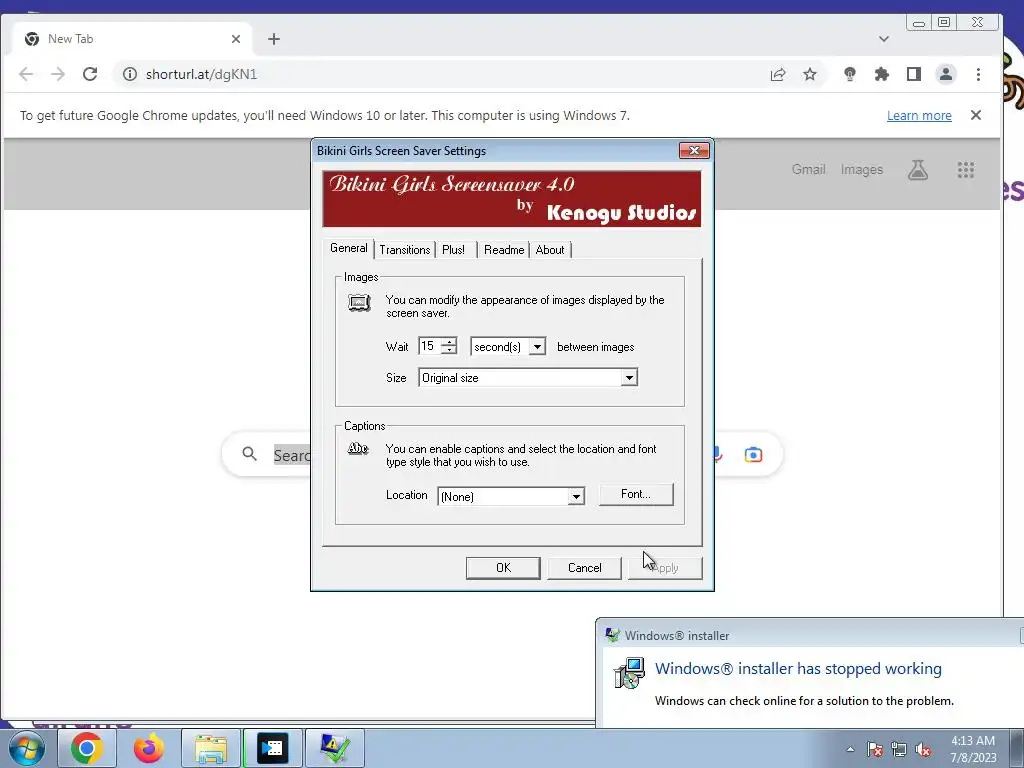Click the Google search magnifier icon

click(x=249, y=454)
